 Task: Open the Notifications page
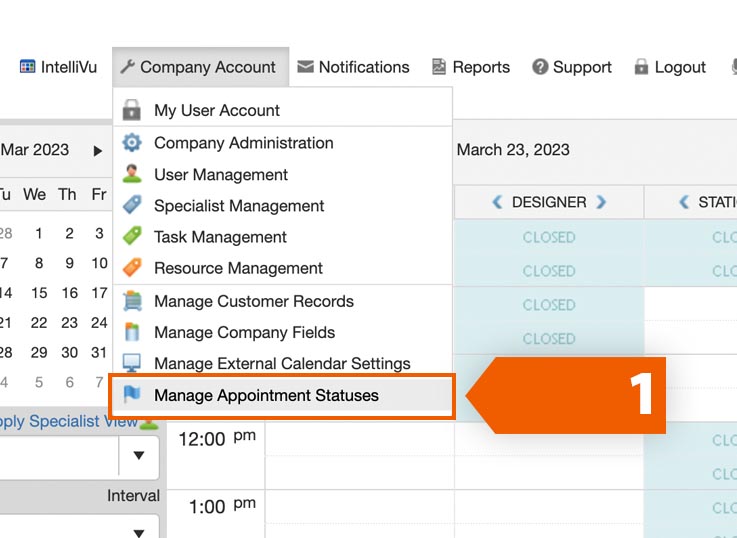click(x=353, y=67)
